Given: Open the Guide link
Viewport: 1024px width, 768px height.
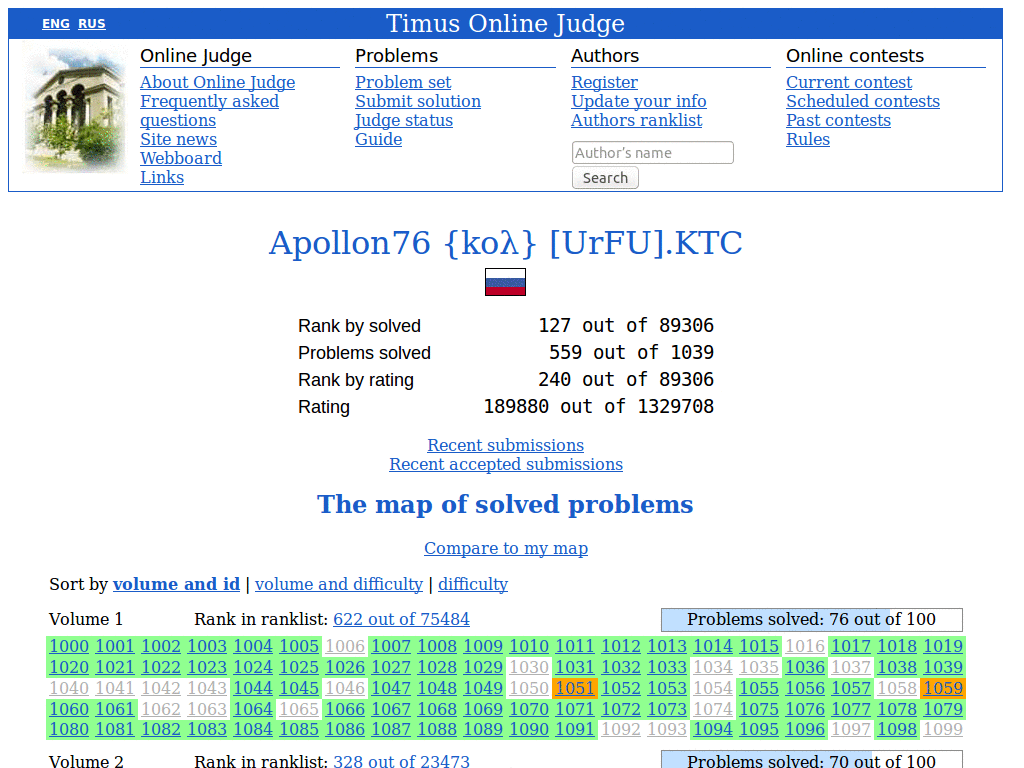Looking at the screenshot, I should [x=378, y=139].
